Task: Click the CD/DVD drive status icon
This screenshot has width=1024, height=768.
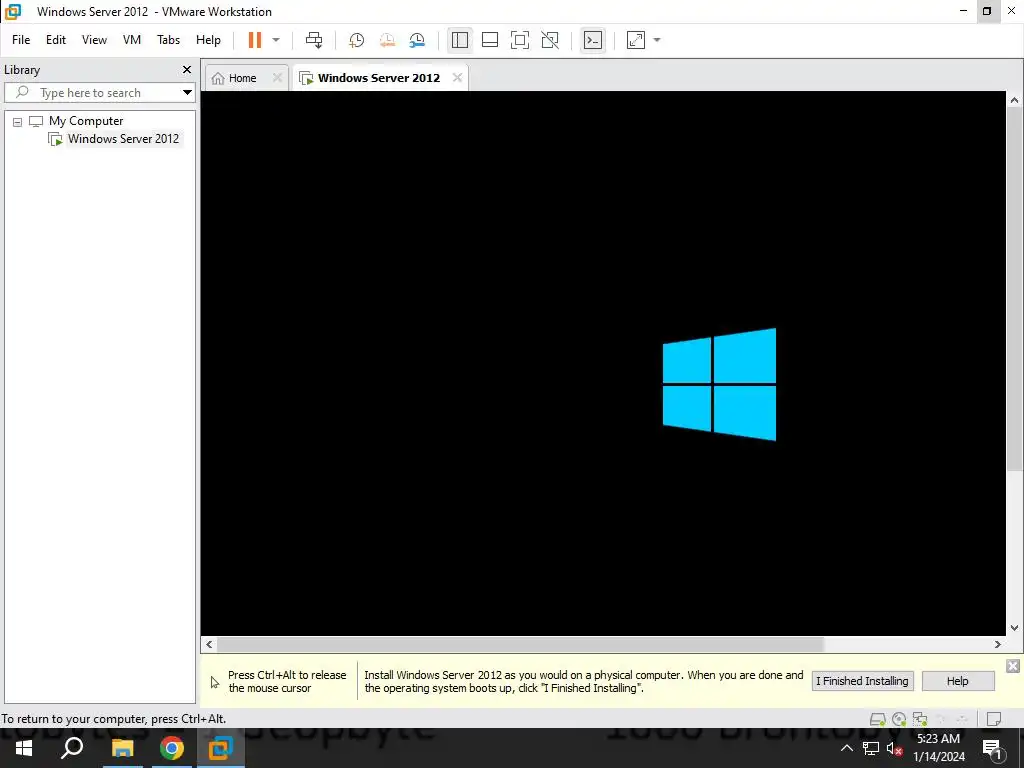Action: click(899, 719)
